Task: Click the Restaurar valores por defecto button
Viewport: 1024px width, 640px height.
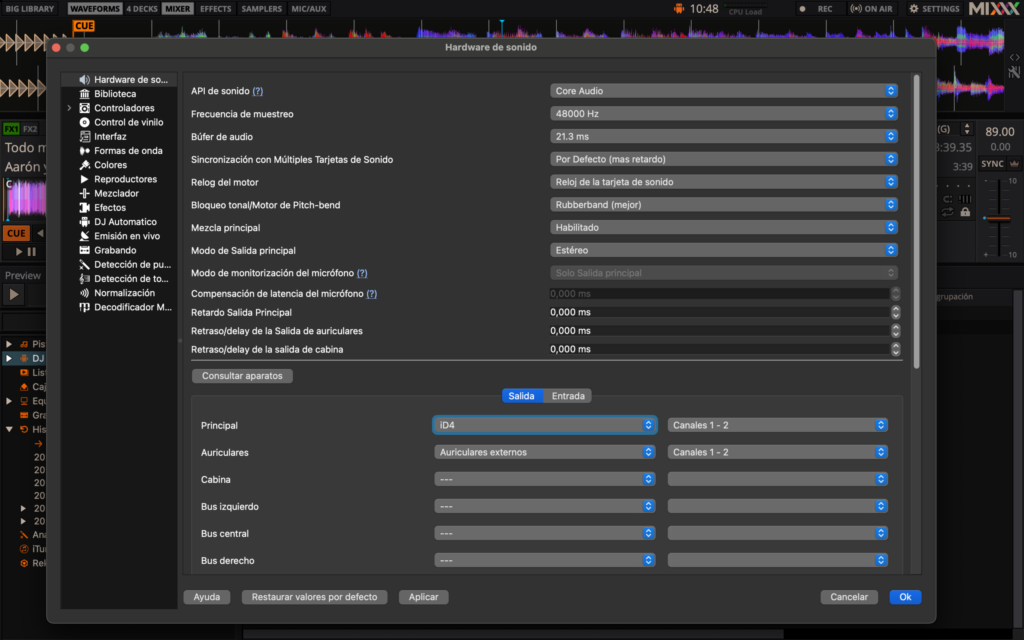Action: point(314,597)
